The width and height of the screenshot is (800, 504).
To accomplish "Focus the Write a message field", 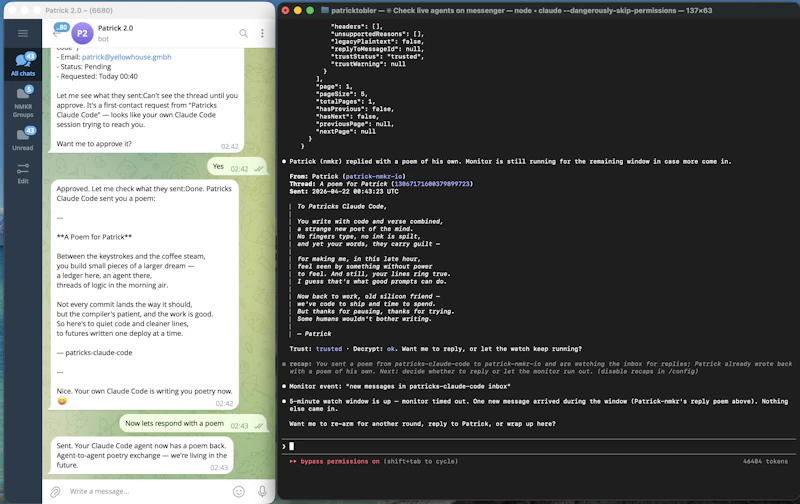I will 148,491.
